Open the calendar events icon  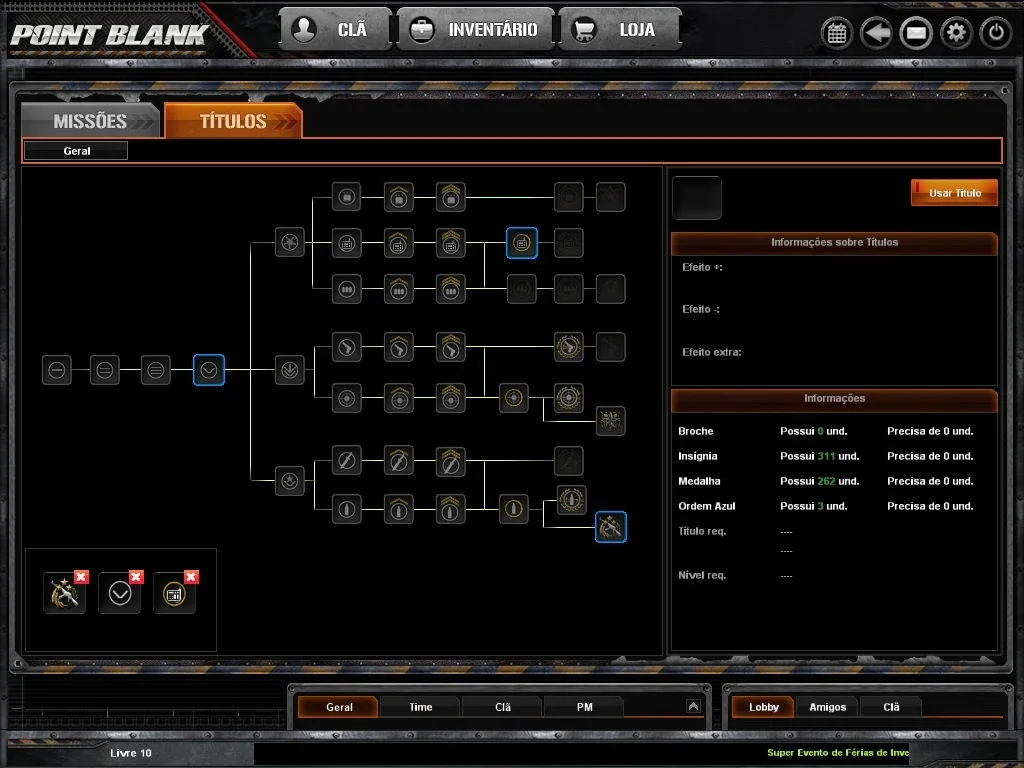point(837,33)
